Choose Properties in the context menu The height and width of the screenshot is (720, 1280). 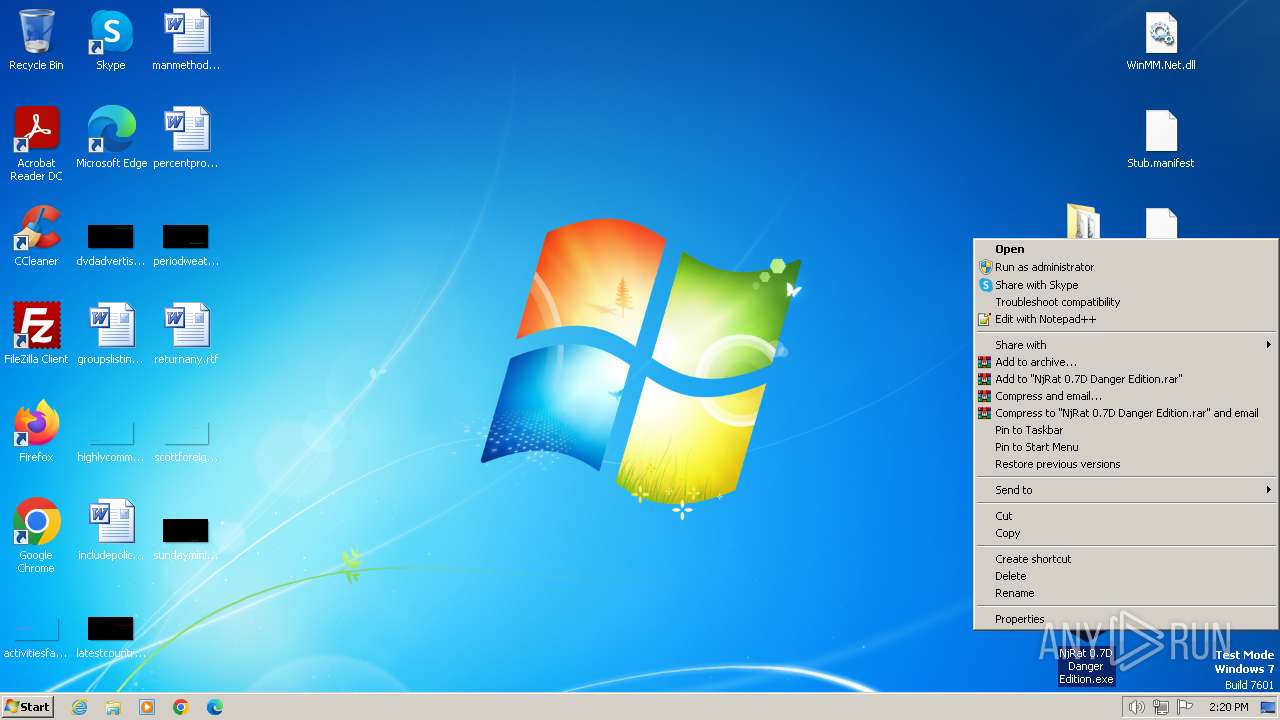click(x=1125, y=619)
